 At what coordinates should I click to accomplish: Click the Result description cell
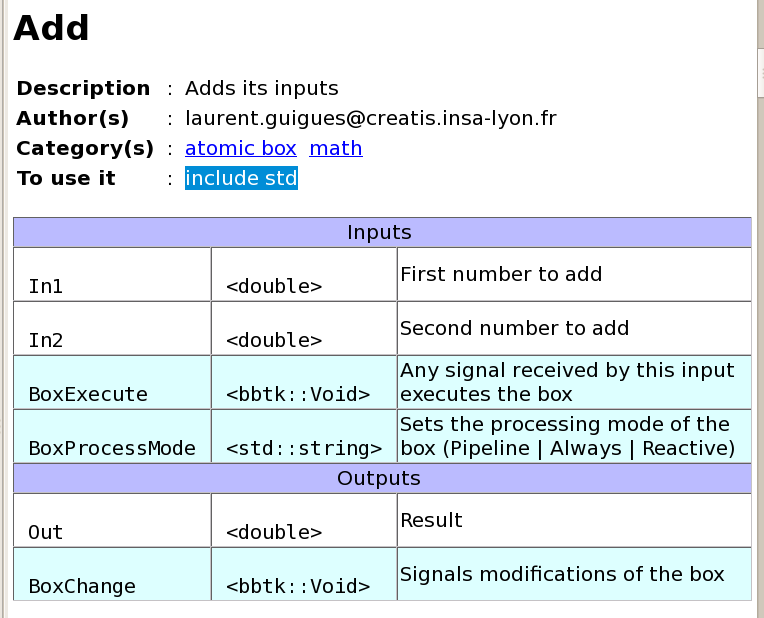[574, 521]
